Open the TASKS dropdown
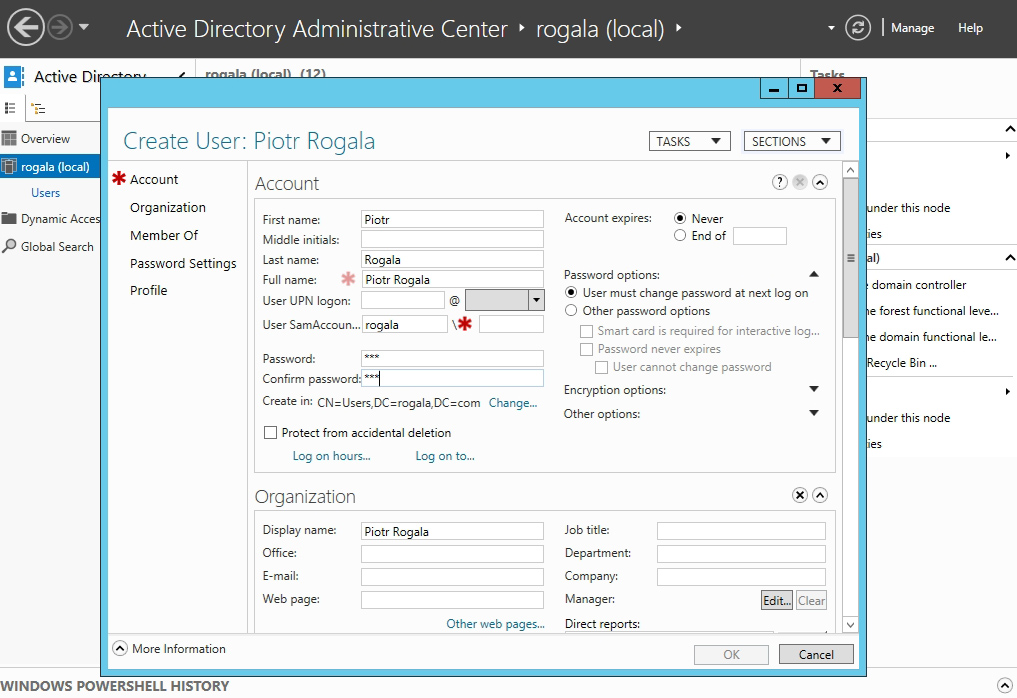1017x698 pixels. tap(689, 141)
